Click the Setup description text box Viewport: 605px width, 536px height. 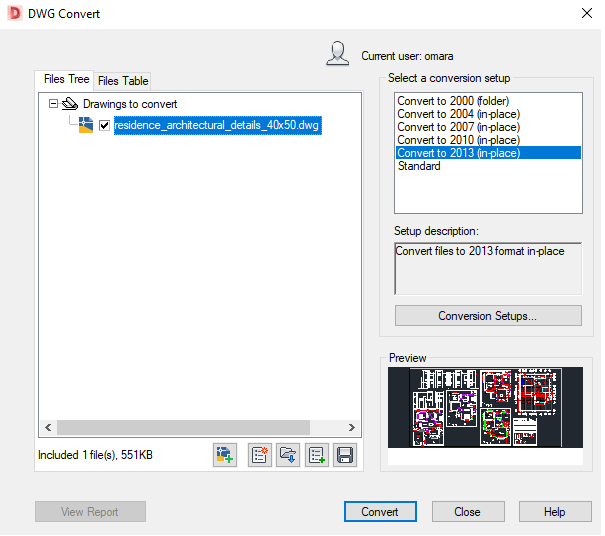(488, 269)
